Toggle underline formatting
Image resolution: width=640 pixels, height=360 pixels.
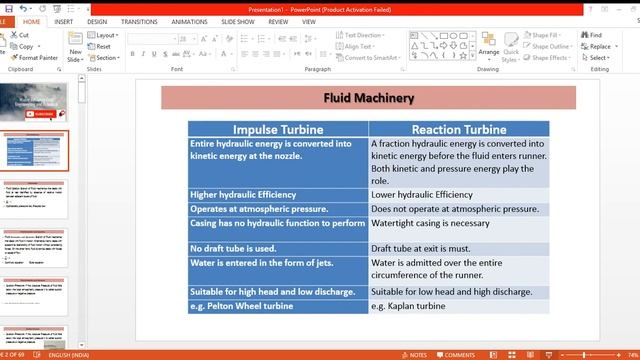[154, 54]
